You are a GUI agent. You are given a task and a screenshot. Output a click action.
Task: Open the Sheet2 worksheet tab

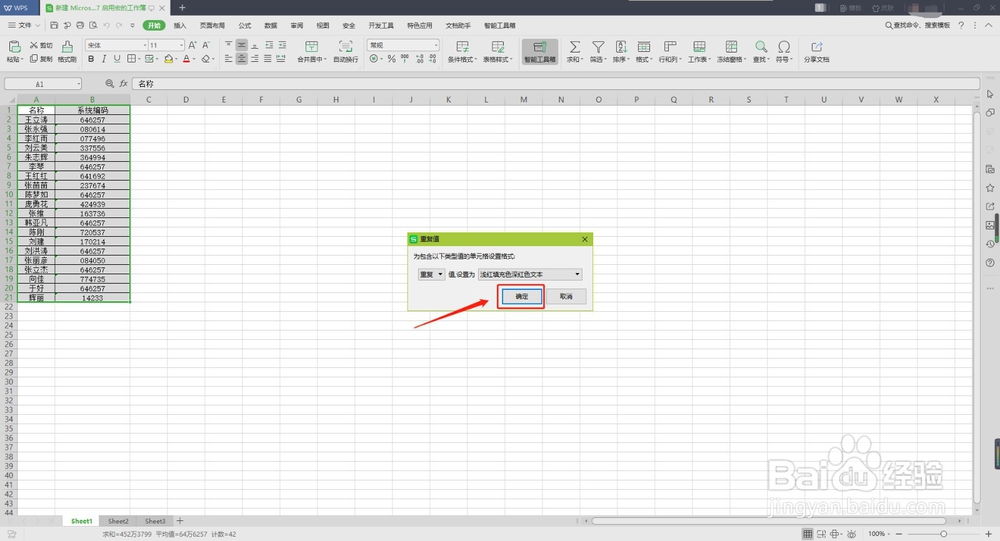pyautogui.click(x=118, y=521)
